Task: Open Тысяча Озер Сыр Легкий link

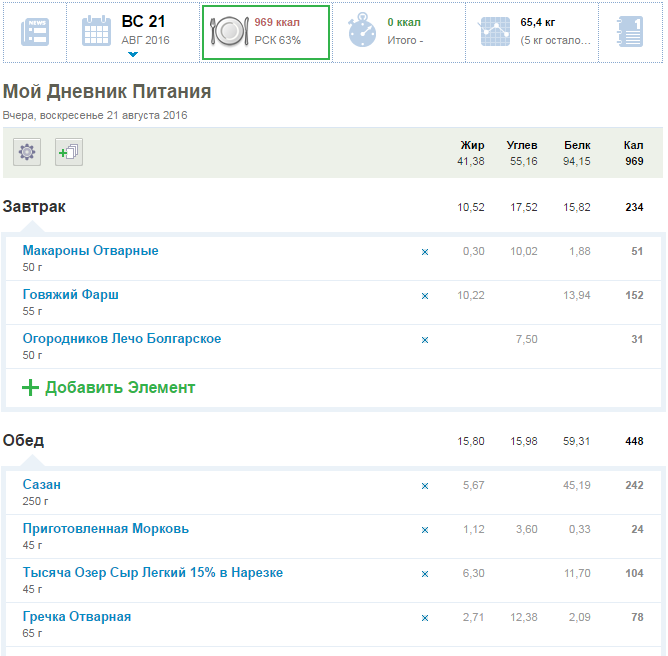Action: click(153, 573)
